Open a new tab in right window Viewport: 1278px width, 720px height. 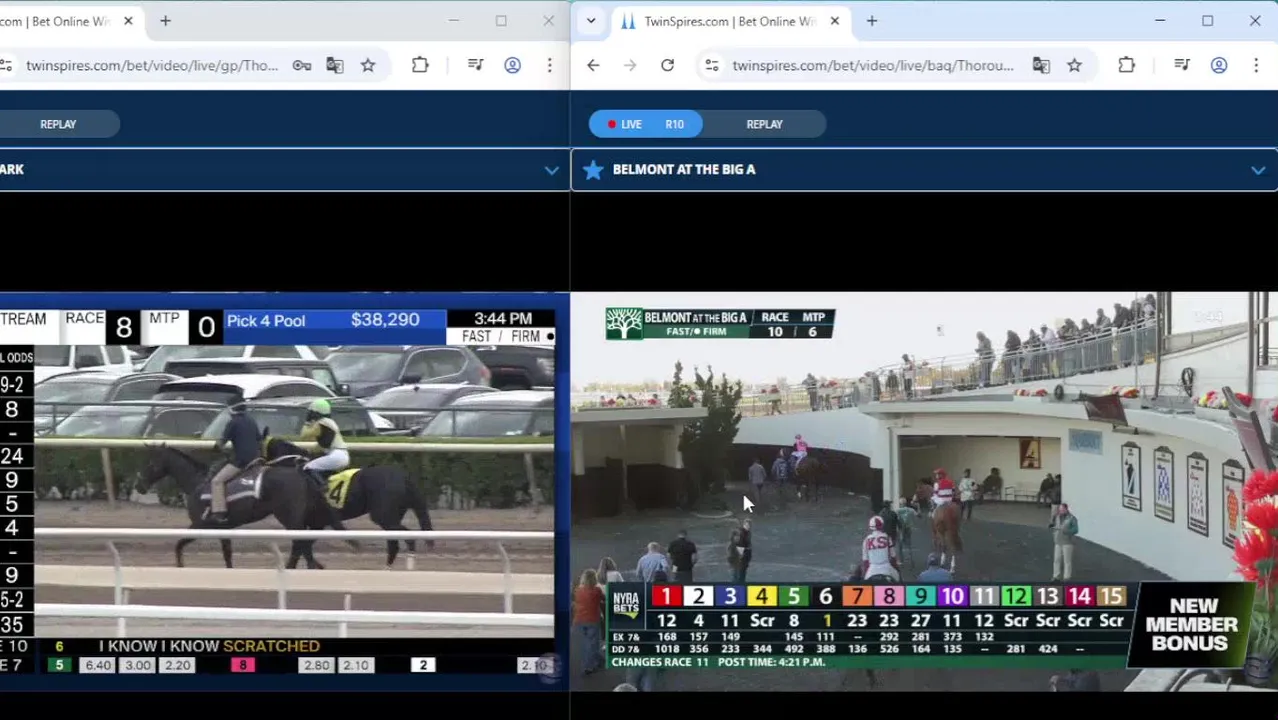[x=872, y=21]
